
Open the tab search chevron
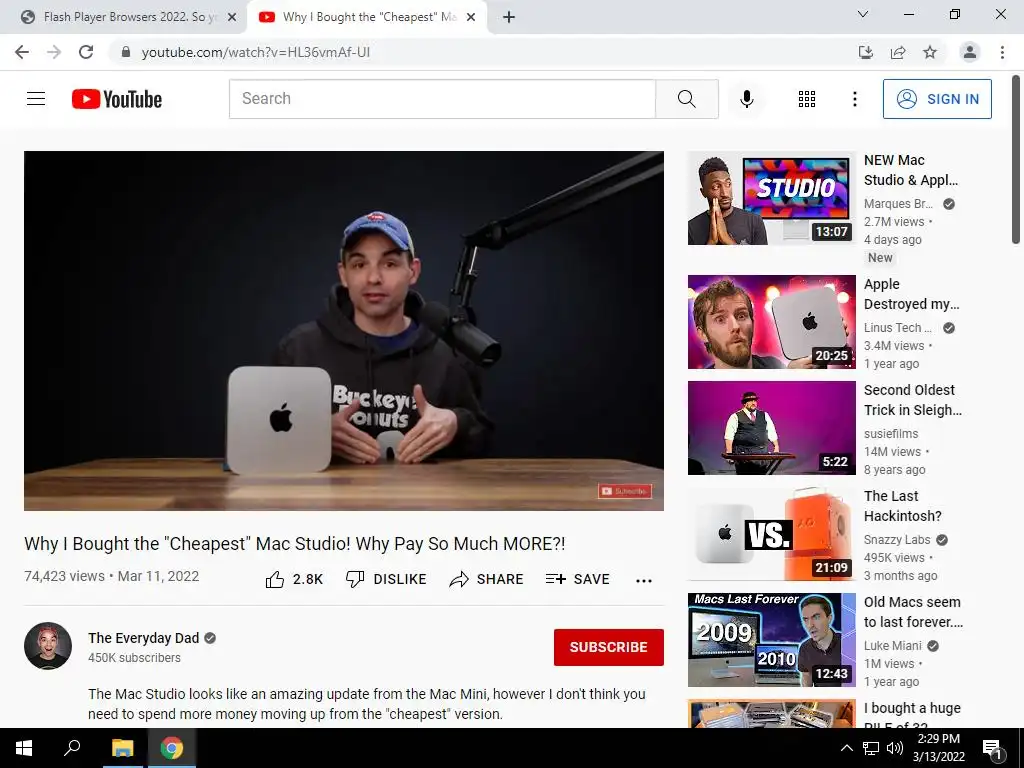tap(863, 14)
